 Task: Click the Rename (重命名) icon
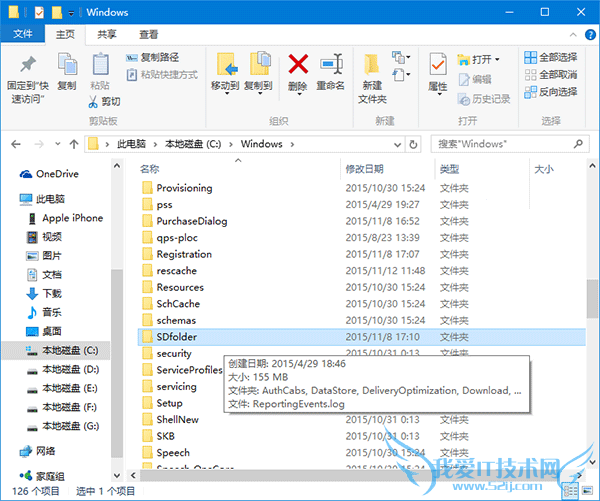pyautogui.click(x=331, y=64)
